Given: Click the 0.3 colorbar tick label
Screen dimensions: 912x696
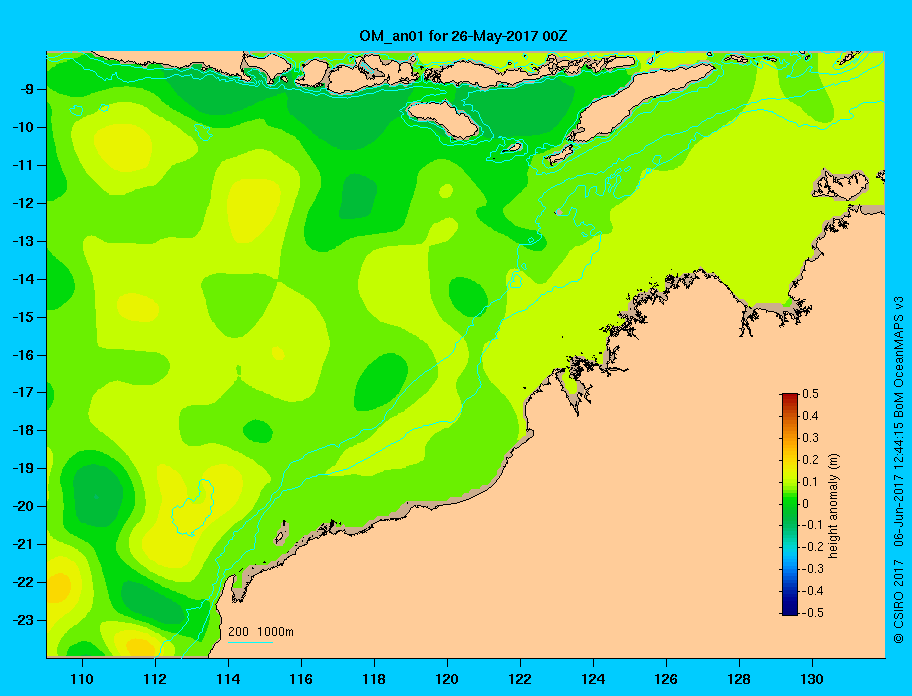Looking at the screenshot, I should click(810, 438).
